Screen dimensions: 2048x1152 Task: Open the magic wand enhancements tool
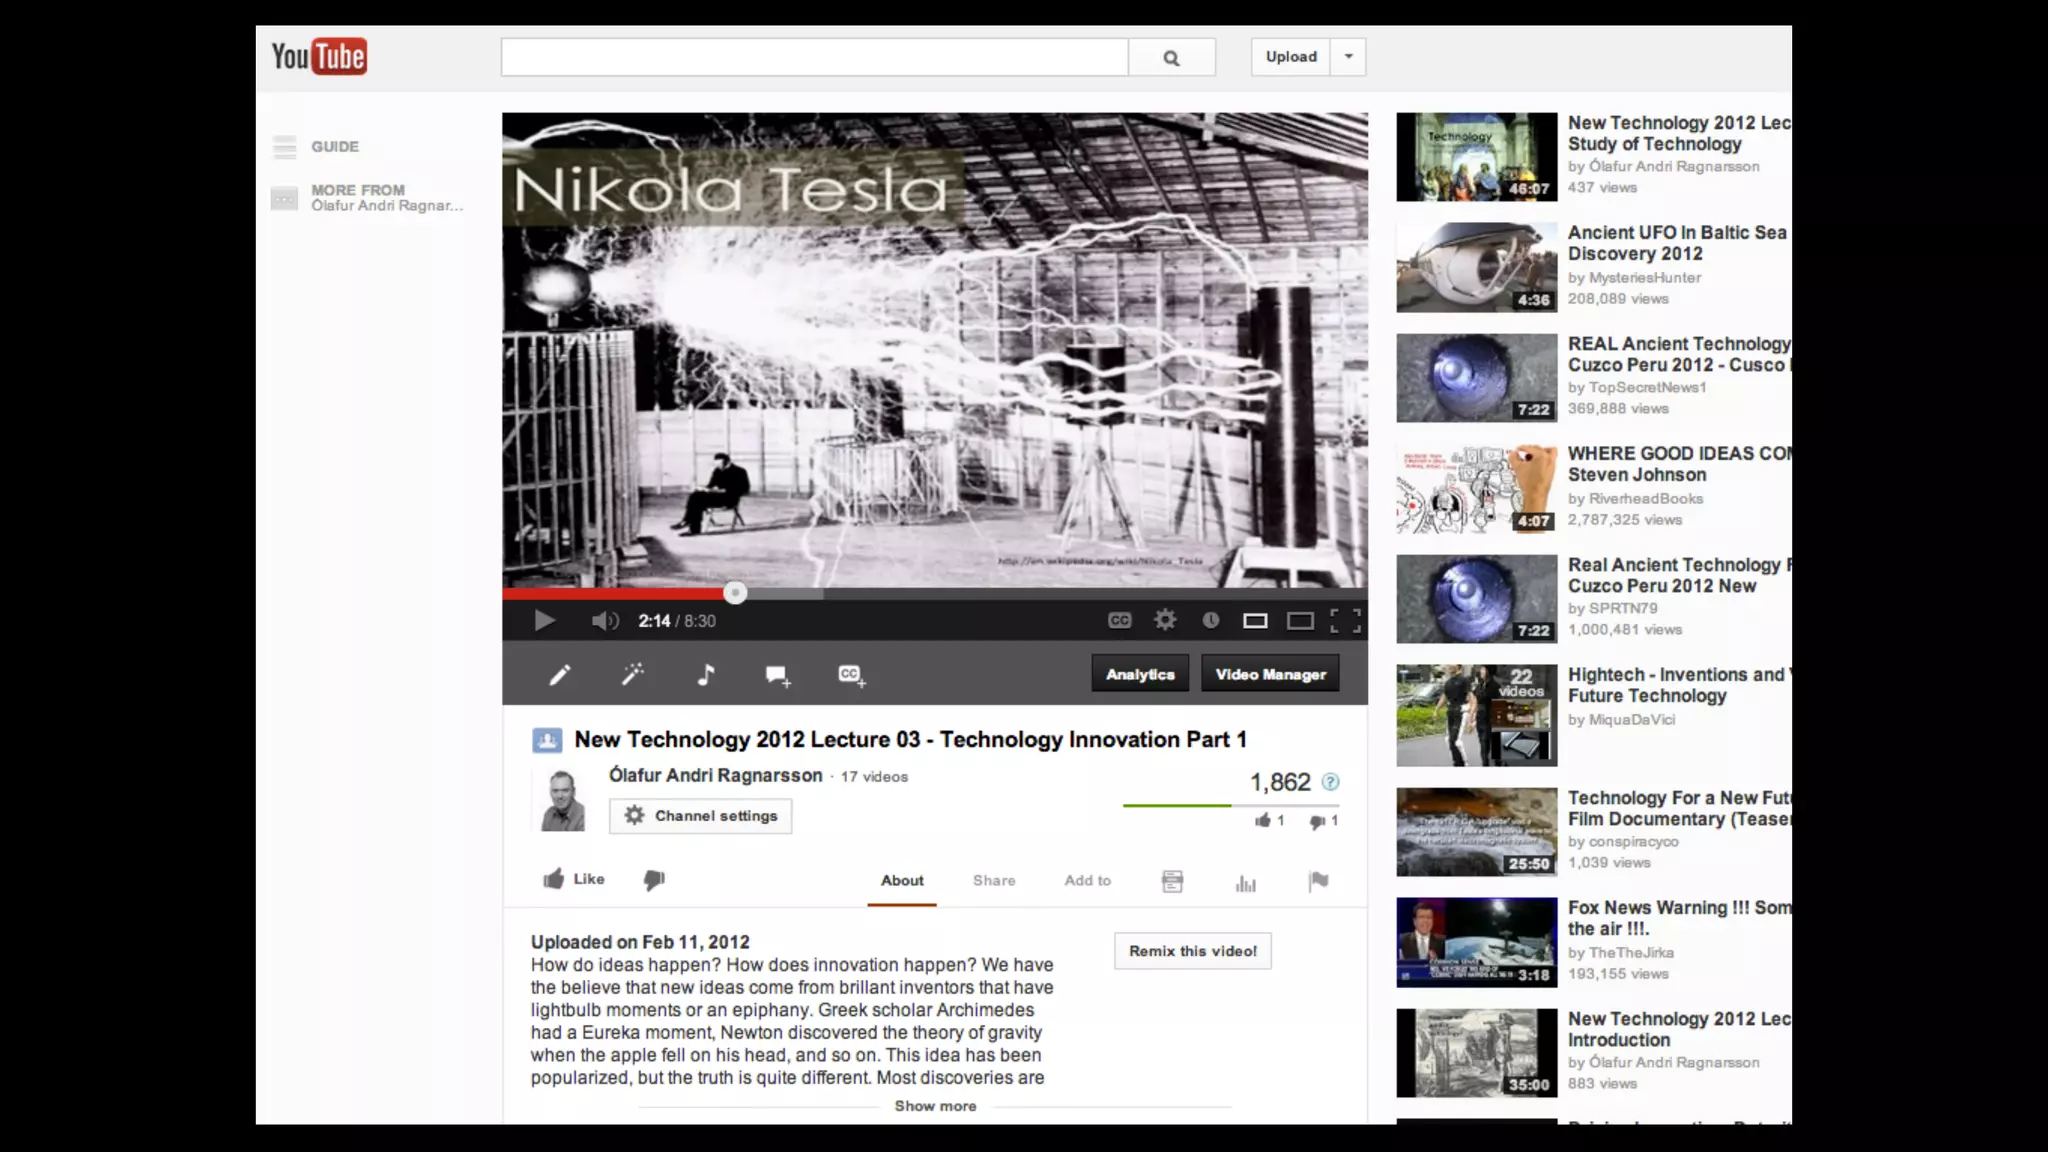[633, 675]
